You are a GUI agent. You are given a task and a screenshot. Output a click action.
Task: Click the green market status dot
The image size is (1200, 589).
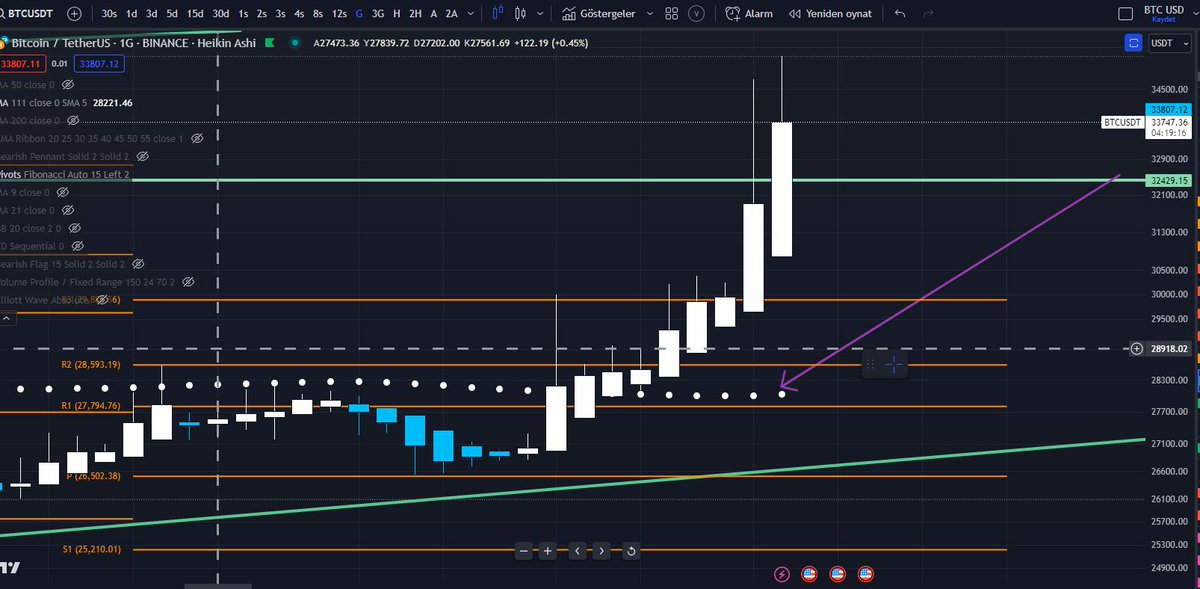[294, 44]
